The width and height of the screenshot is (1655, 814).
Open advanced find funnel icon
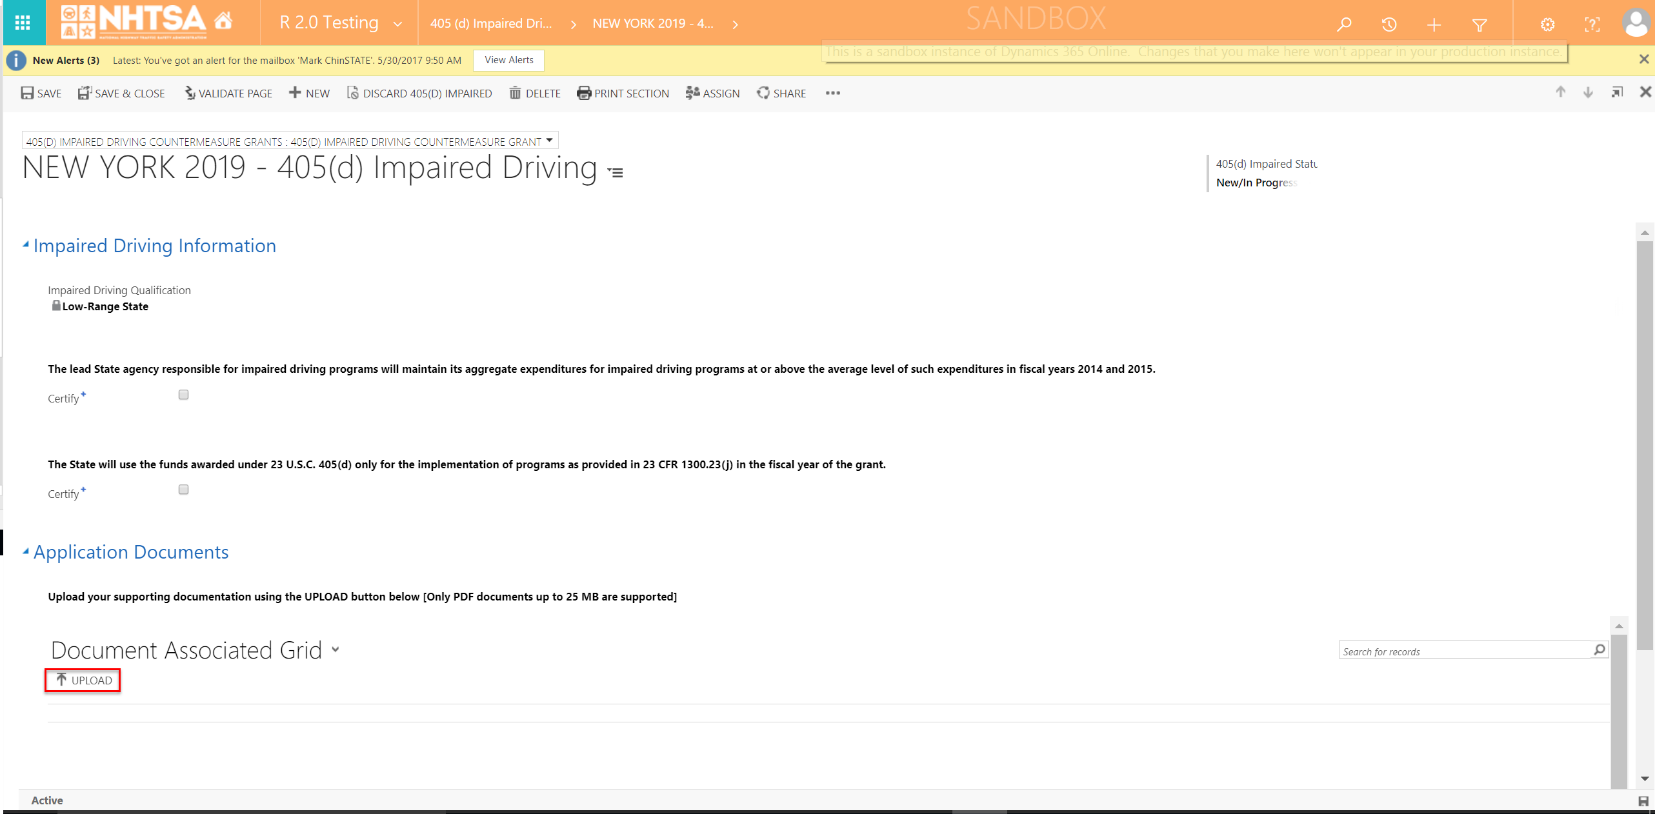click(1480, 24)
